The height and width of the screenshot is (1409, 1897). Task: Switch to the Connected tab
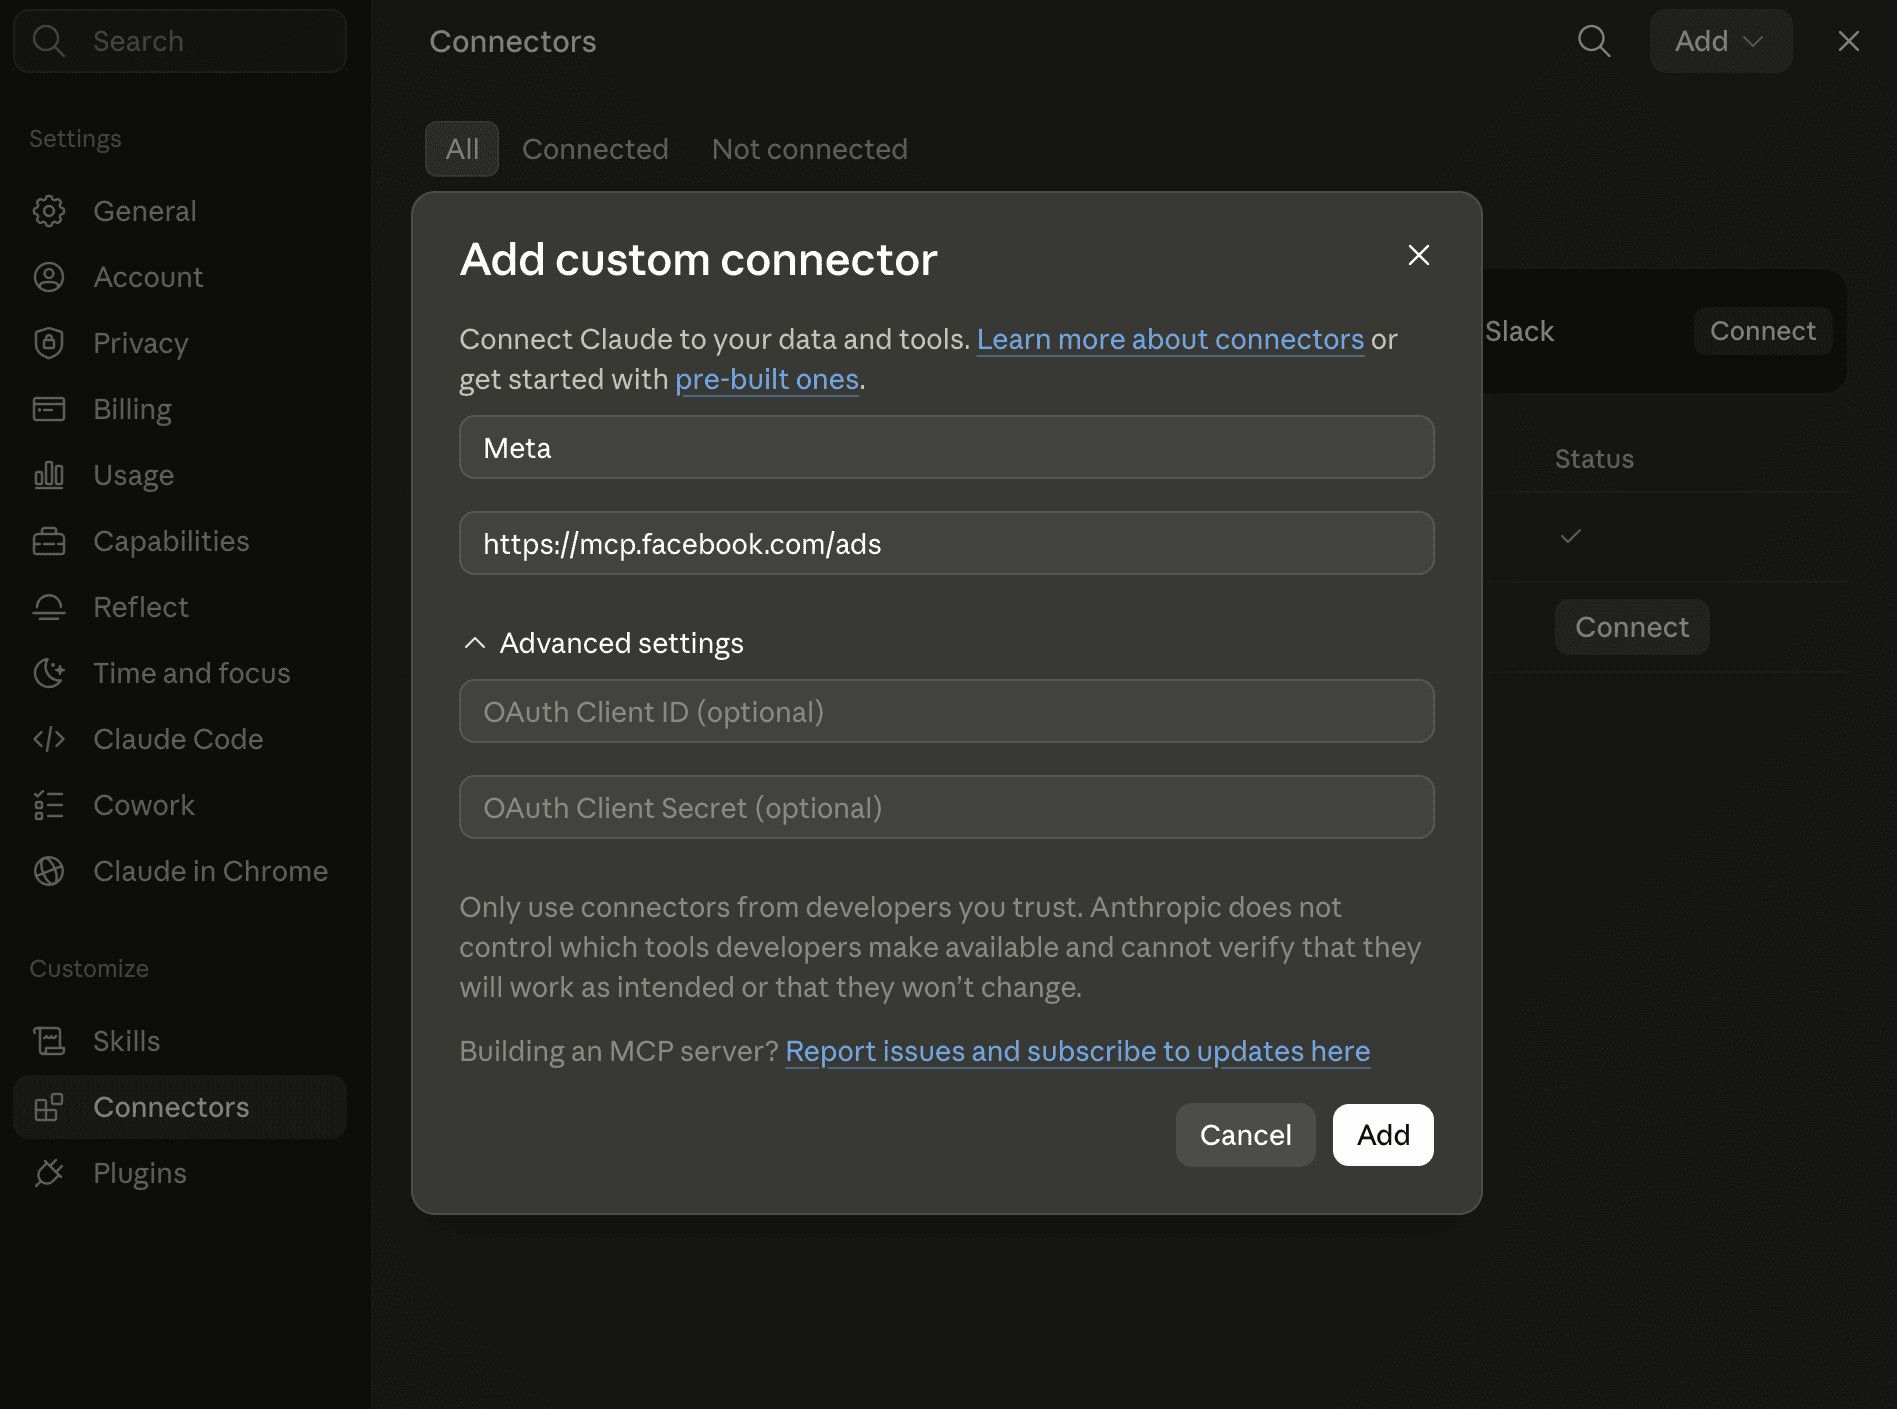[x=595, y=149]
